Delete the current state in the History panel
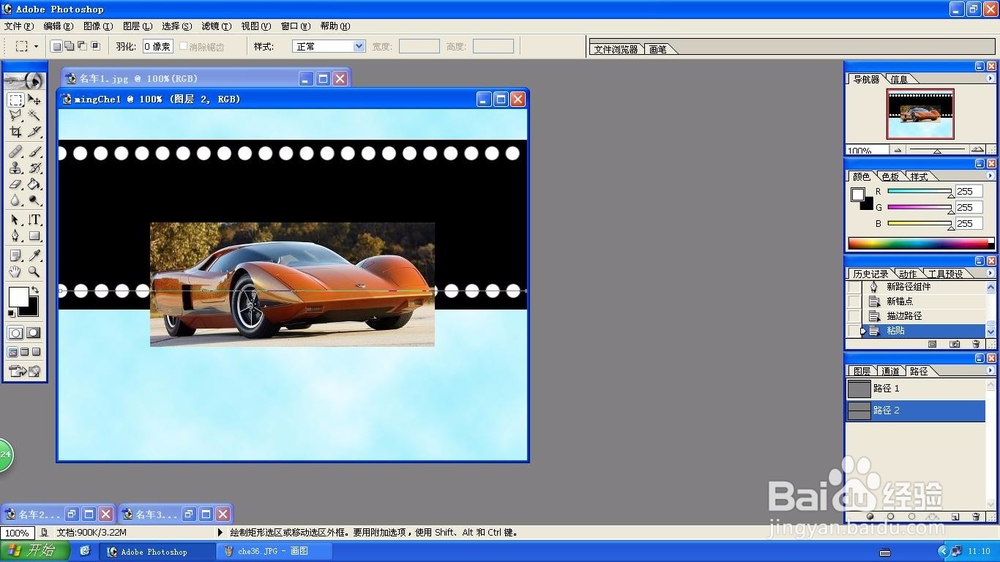The height and width of the screenshot is (562, 1000). click(x=976, y=344)
